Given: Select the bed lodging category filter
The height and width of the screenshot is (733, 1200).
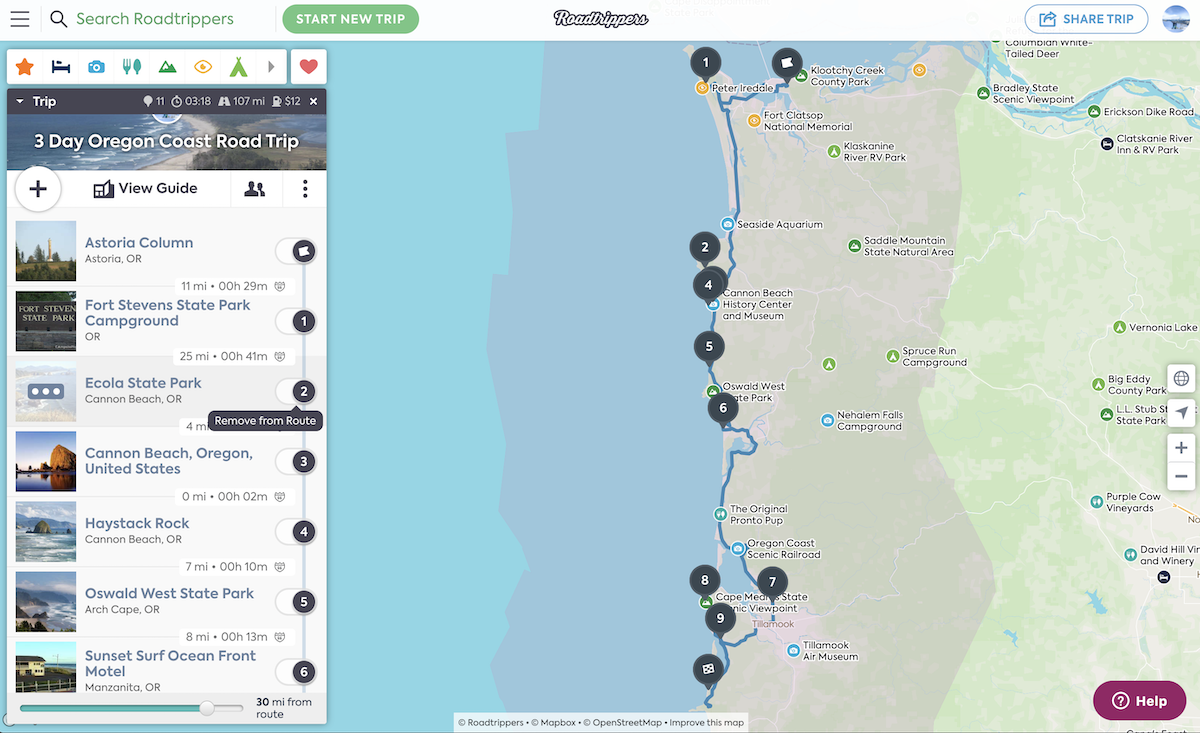Looking at the screenshot, I should (x=61, y=67).
